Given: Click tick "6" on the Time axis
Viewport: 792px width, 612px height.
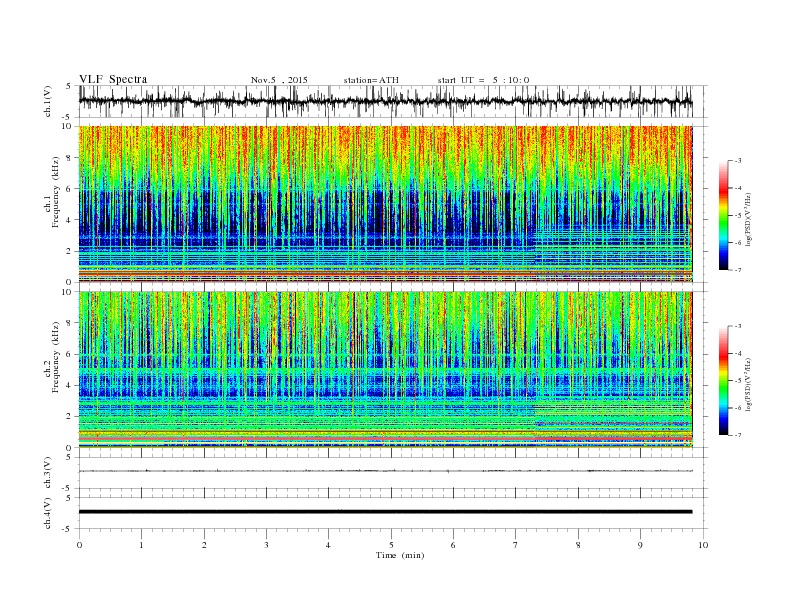Looking at the screenshot, I should click(x=453, y=545).
